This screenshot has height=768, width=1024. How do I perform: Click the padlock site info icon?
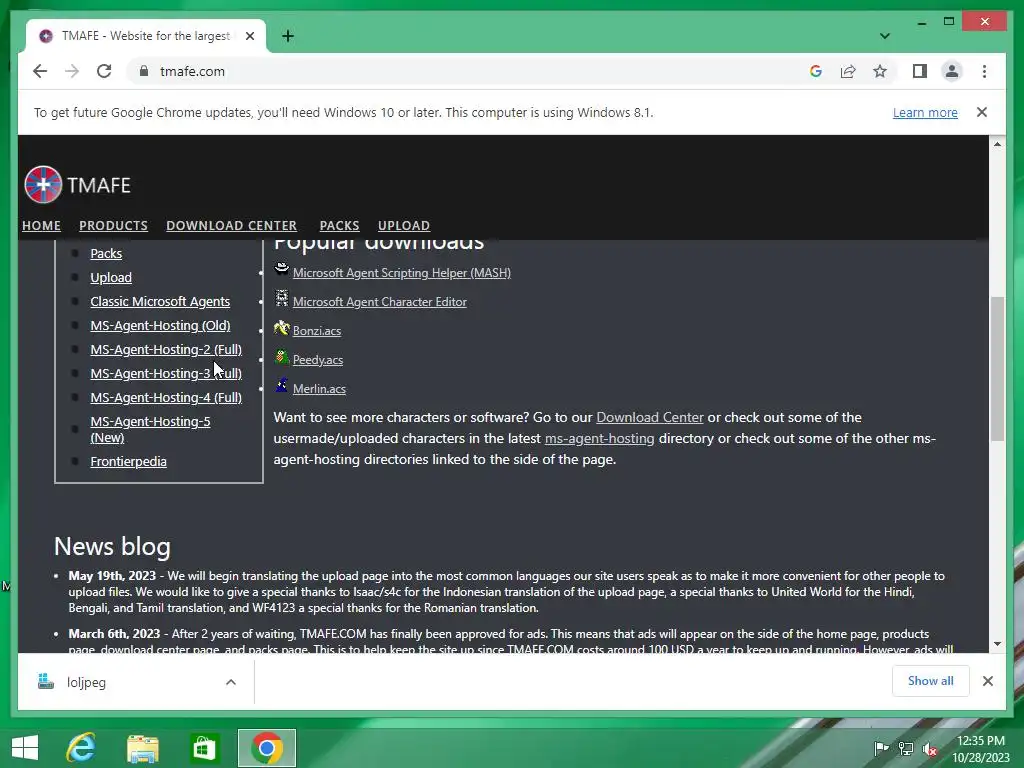pyautogui.click(x=144, y=71)
